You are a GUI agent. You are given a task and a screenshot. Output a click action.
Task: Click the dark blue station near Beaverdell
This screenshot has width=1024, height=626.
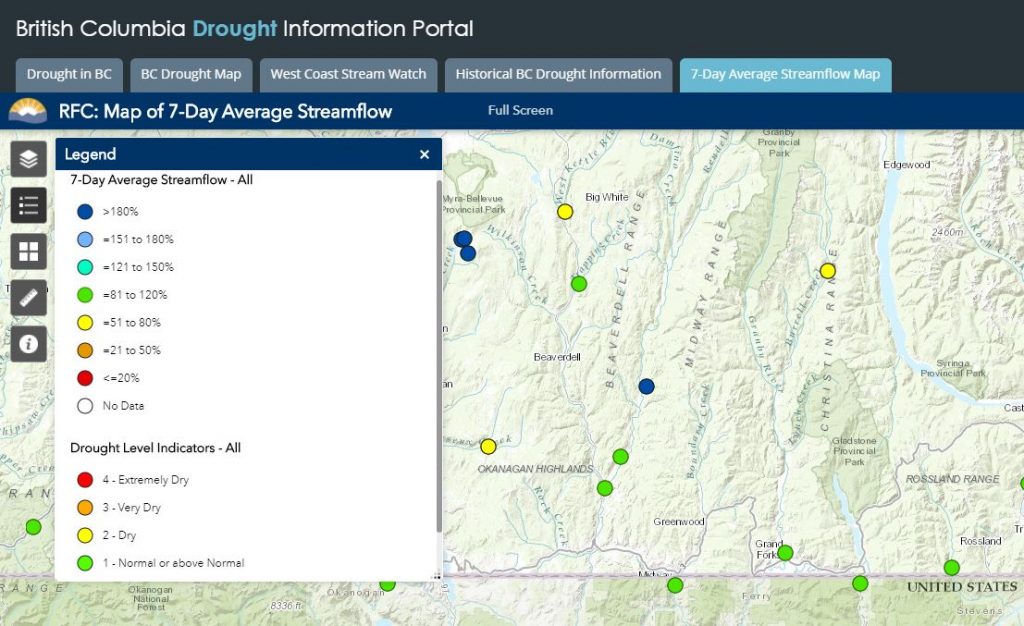point(646,386)
